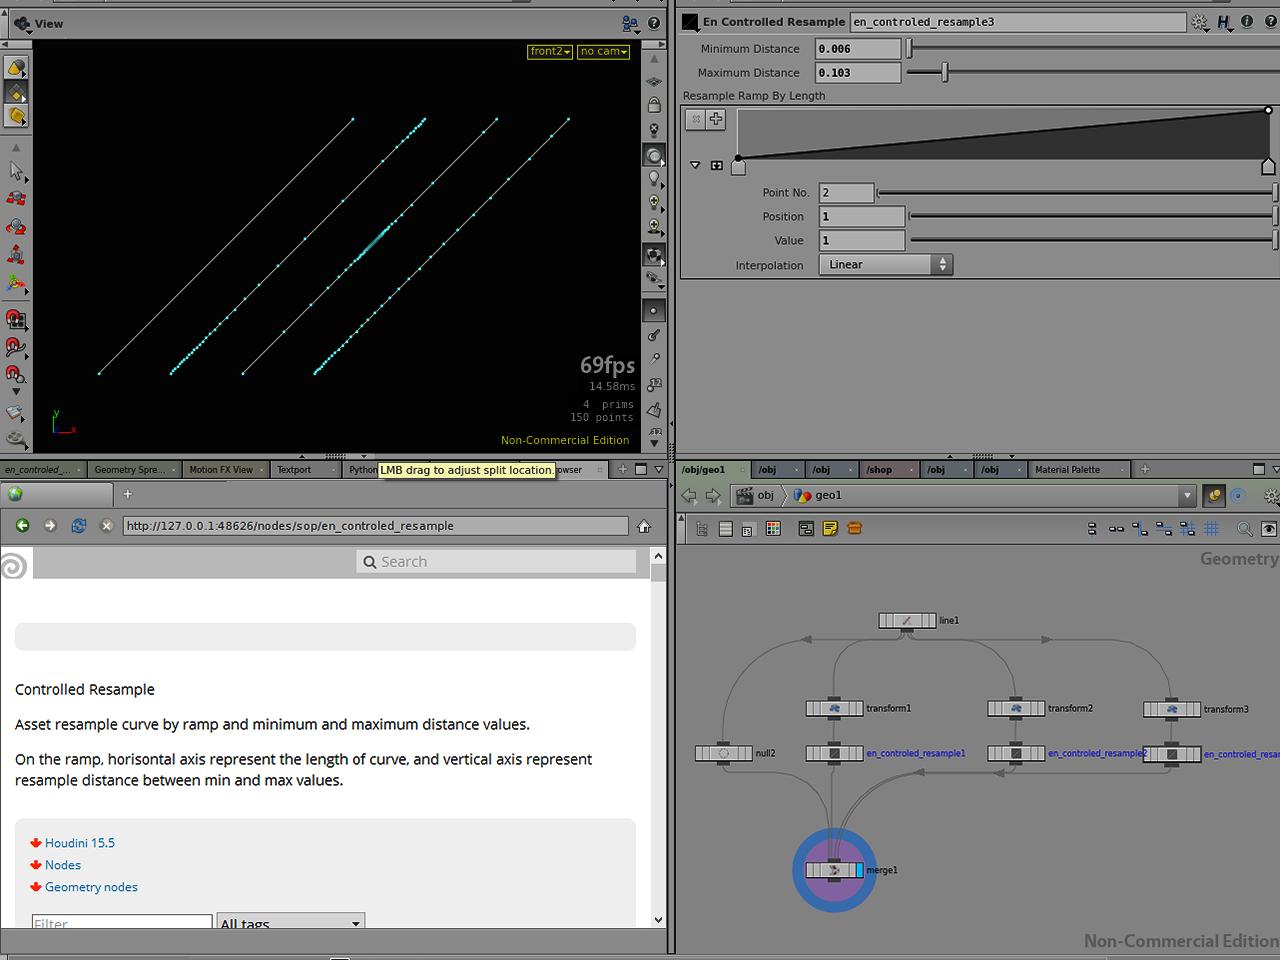Open the front2 viewport menu

(x=549, y=52)
